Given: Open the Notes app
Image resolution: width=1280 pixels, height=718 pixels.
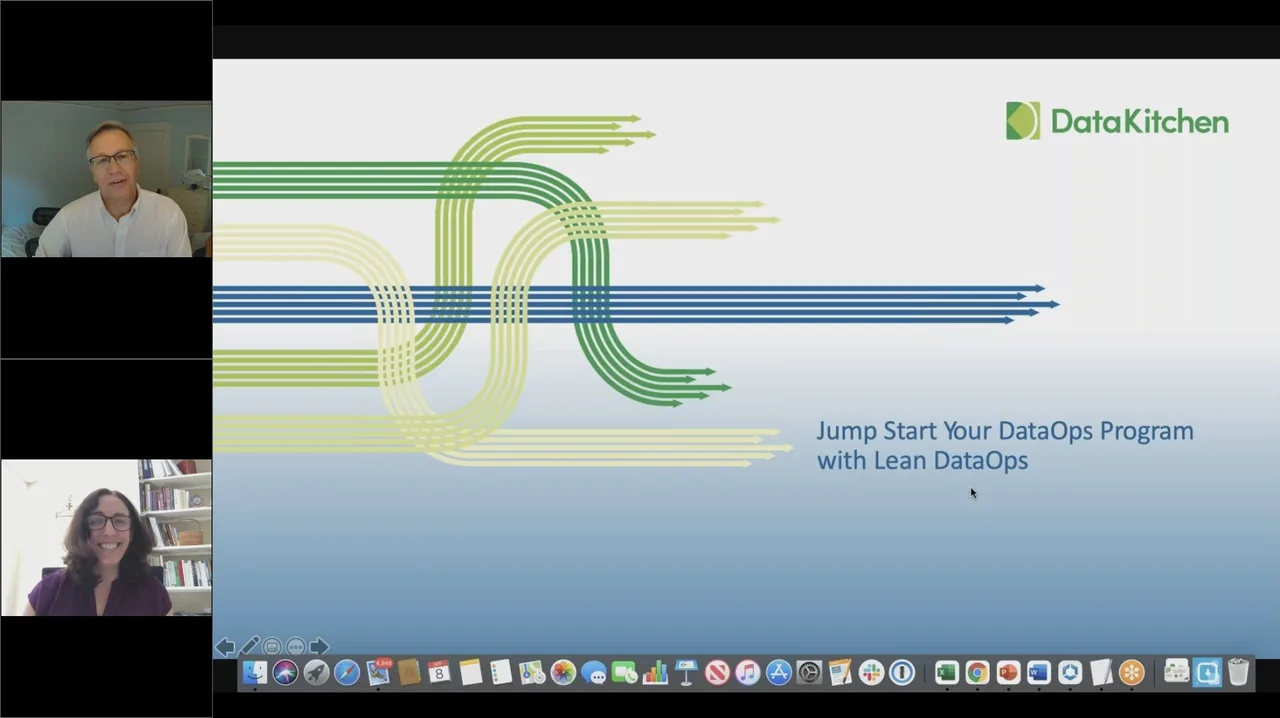Looking at the screenshot, I should 470,673.
